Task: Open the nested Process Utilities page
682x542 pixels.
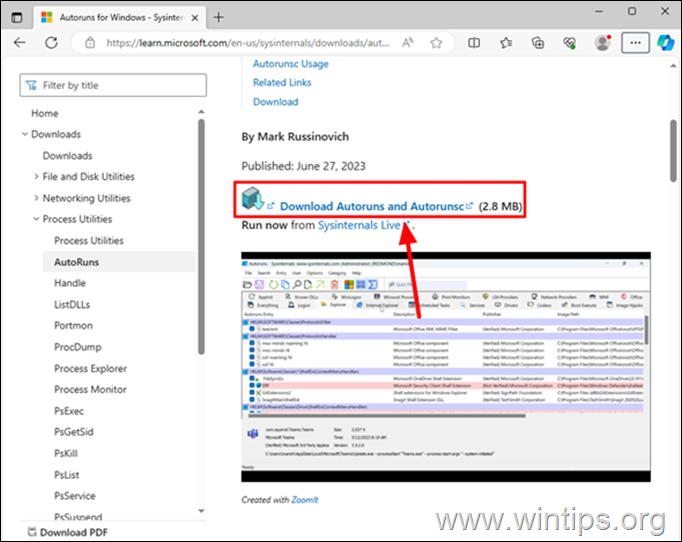Action: [x=89, y=241]
